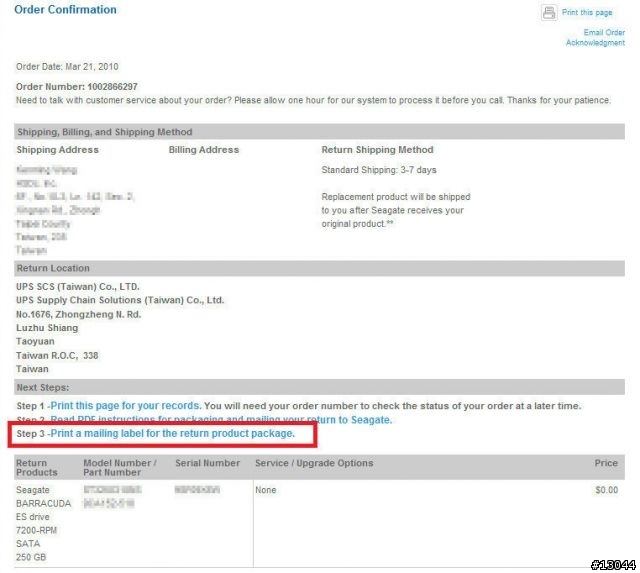Click Model Number / Part Number header

[120, 468]
